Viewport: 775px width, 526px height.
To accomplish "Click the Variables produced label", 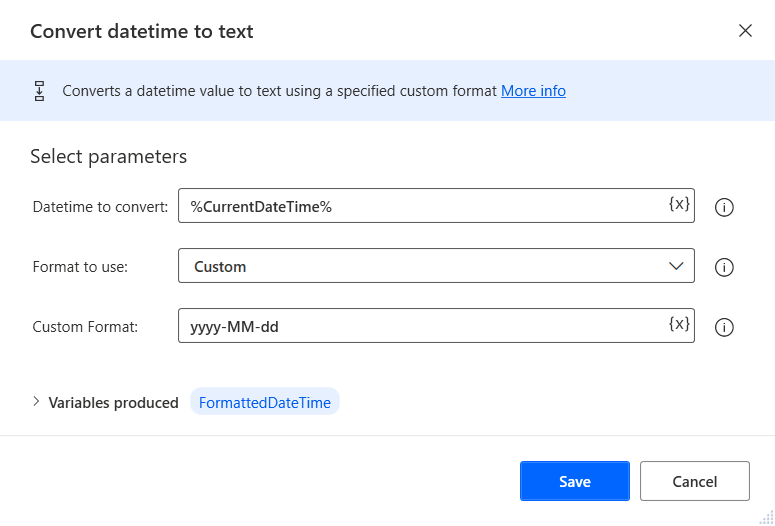I will pyautogui.click(x=113, y=403).
